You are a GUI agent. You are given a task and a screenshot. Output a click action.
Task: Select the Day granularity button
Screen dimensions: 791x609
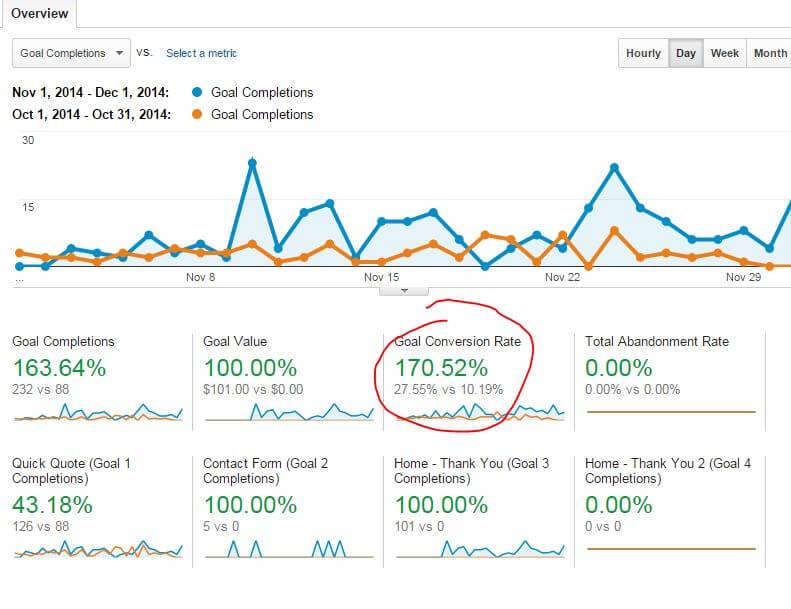point(685,53)
